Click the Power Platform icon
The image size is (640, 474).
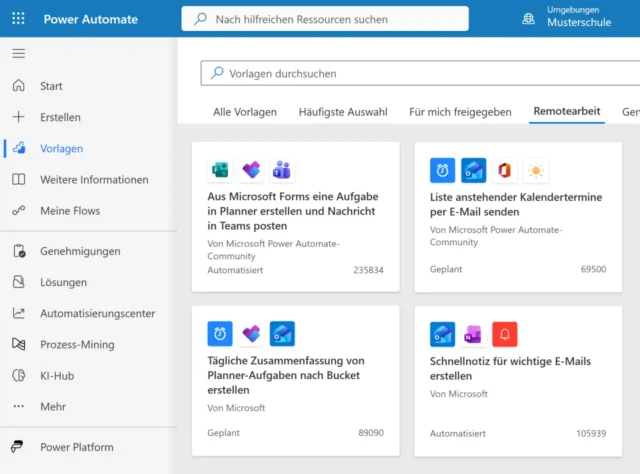[x=17, y=447]
